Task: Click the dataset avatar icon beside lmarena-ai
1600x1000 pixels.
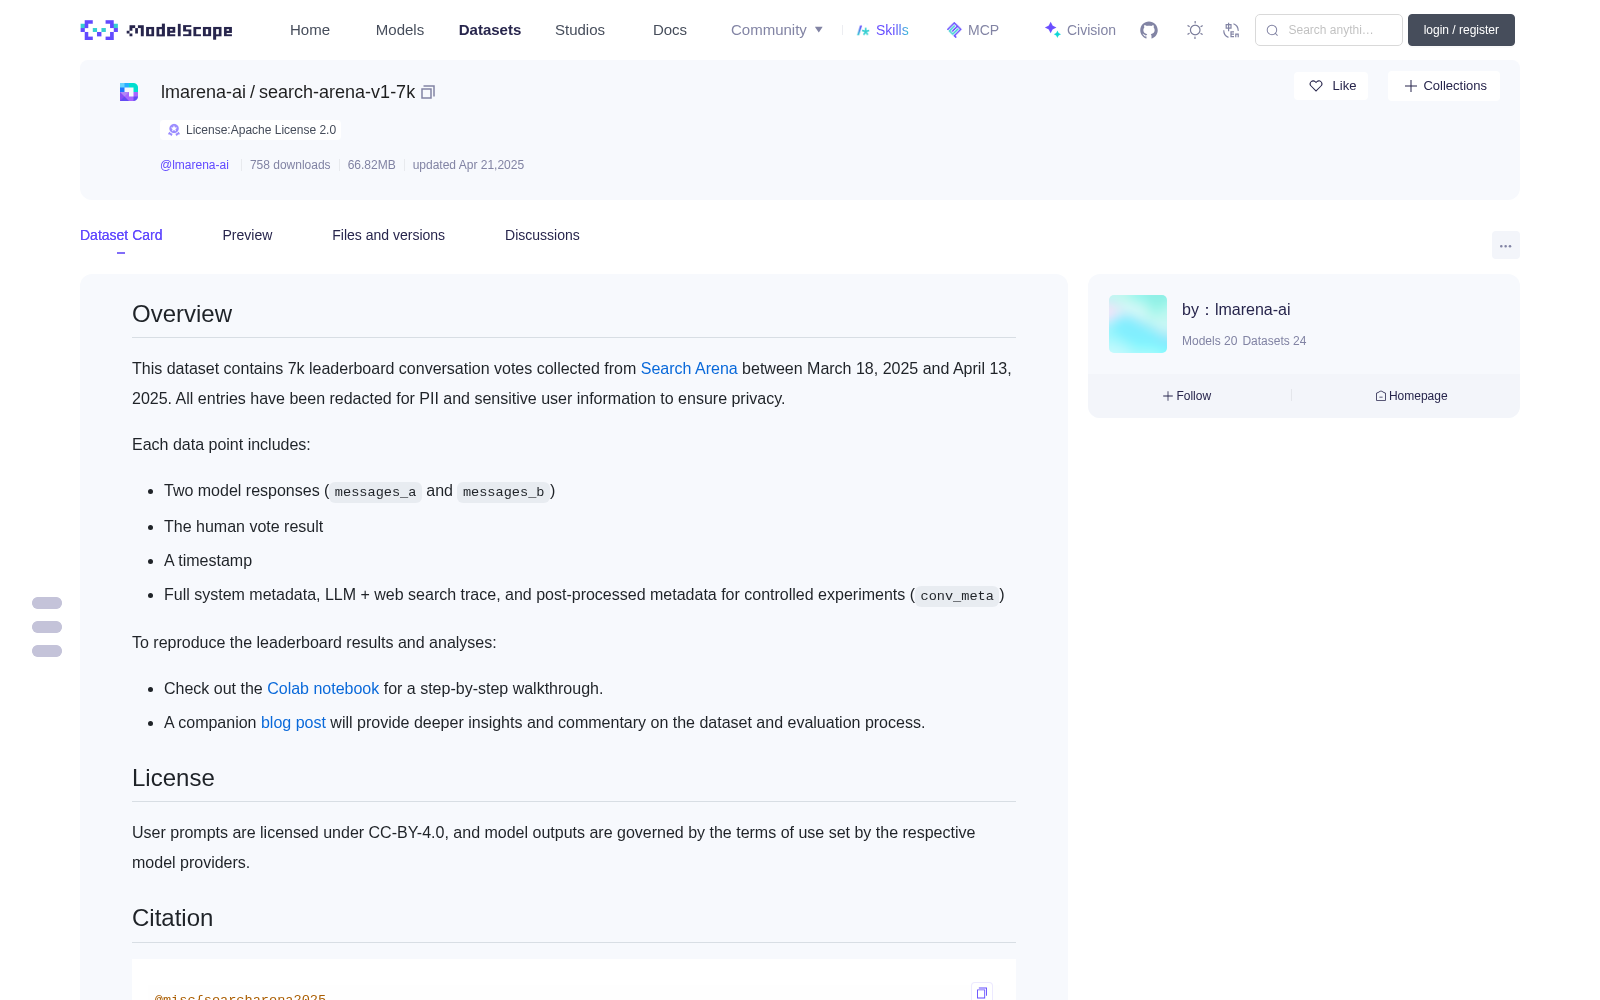Action: point(129,92)
